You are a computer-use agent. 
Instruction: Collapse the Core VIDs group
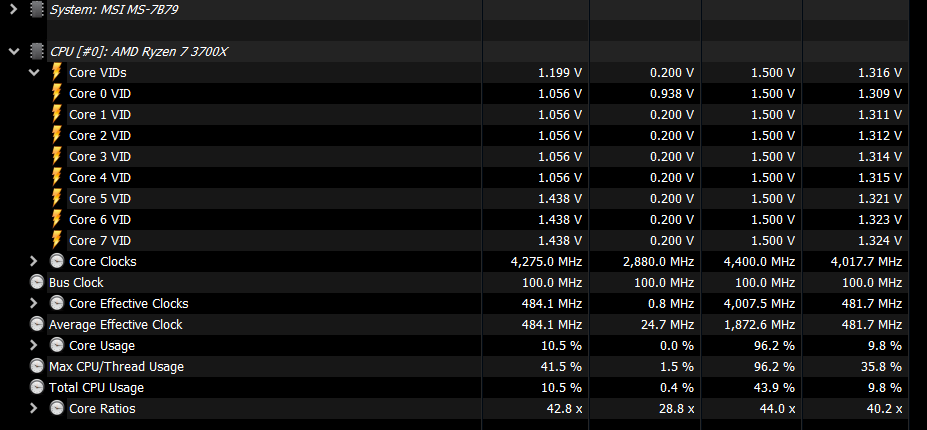click(34, 73)
